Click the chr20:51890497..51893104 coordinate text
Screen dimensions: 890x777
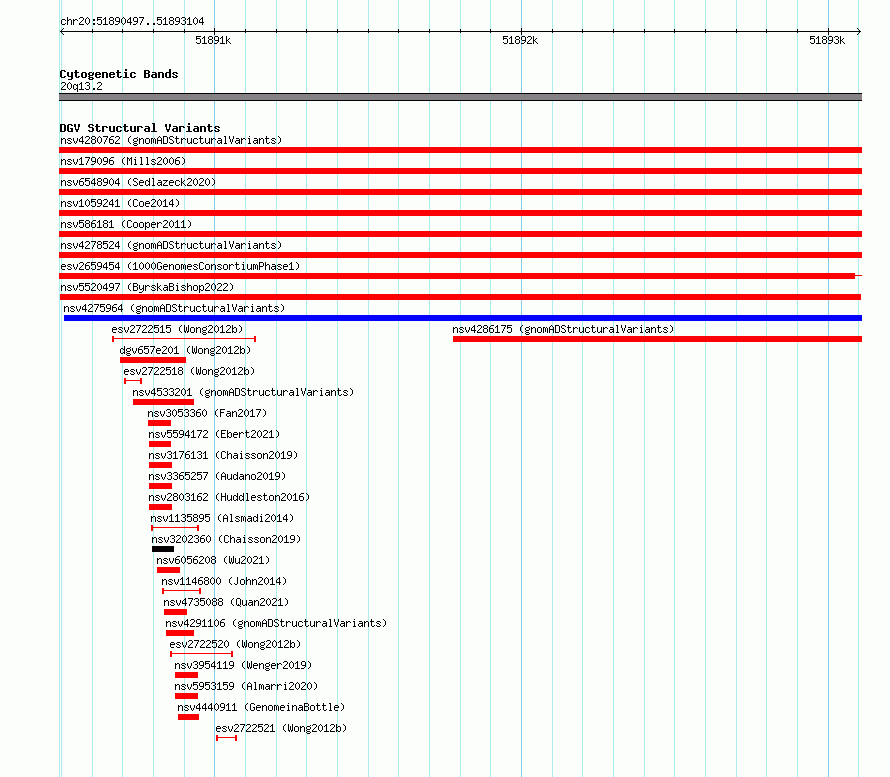point(132,21)
